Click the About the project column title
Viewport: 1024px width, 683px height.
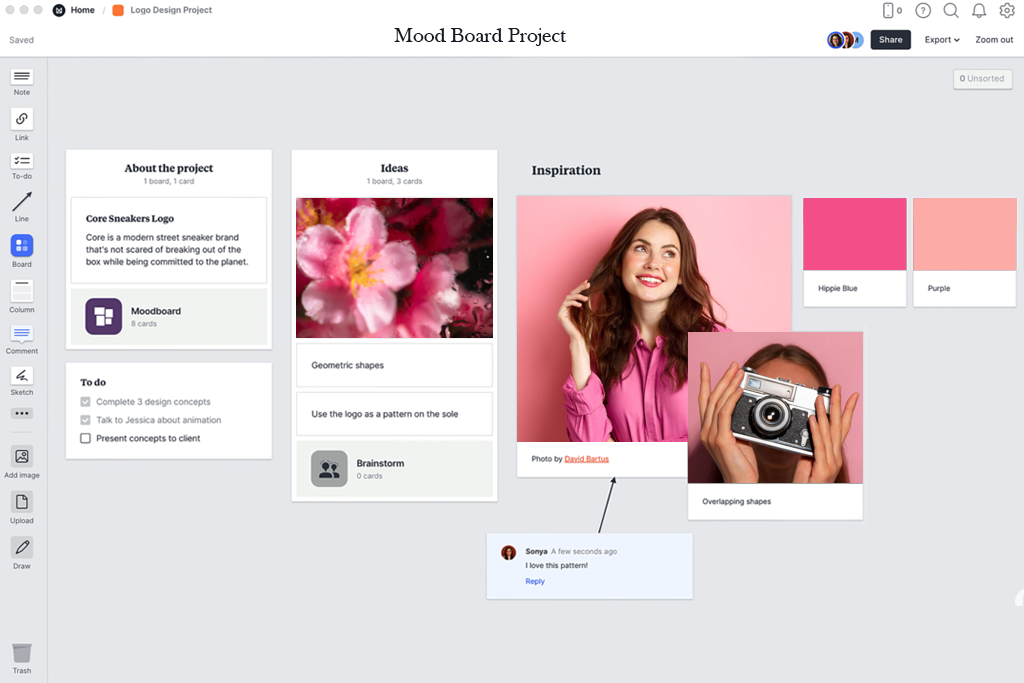click(x=168, y=168)
